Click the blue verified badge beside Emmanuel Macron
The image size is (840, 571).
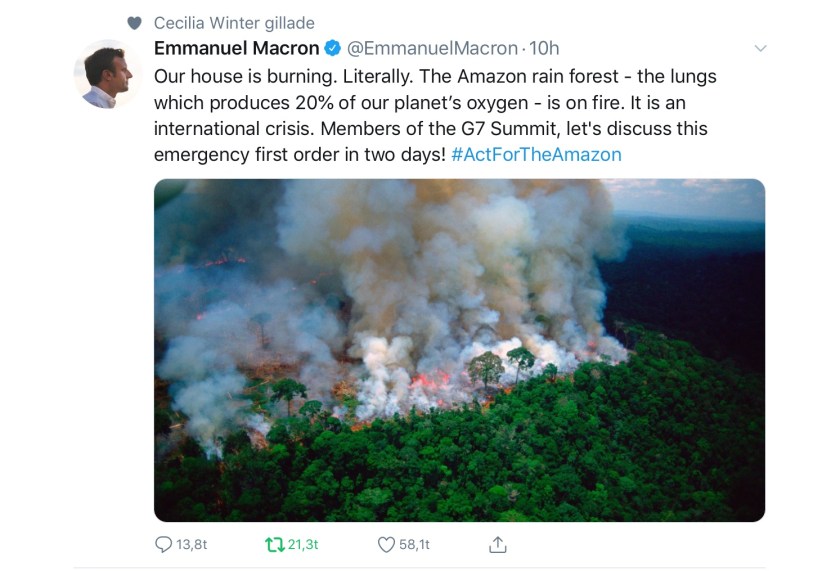coord(333,48)
